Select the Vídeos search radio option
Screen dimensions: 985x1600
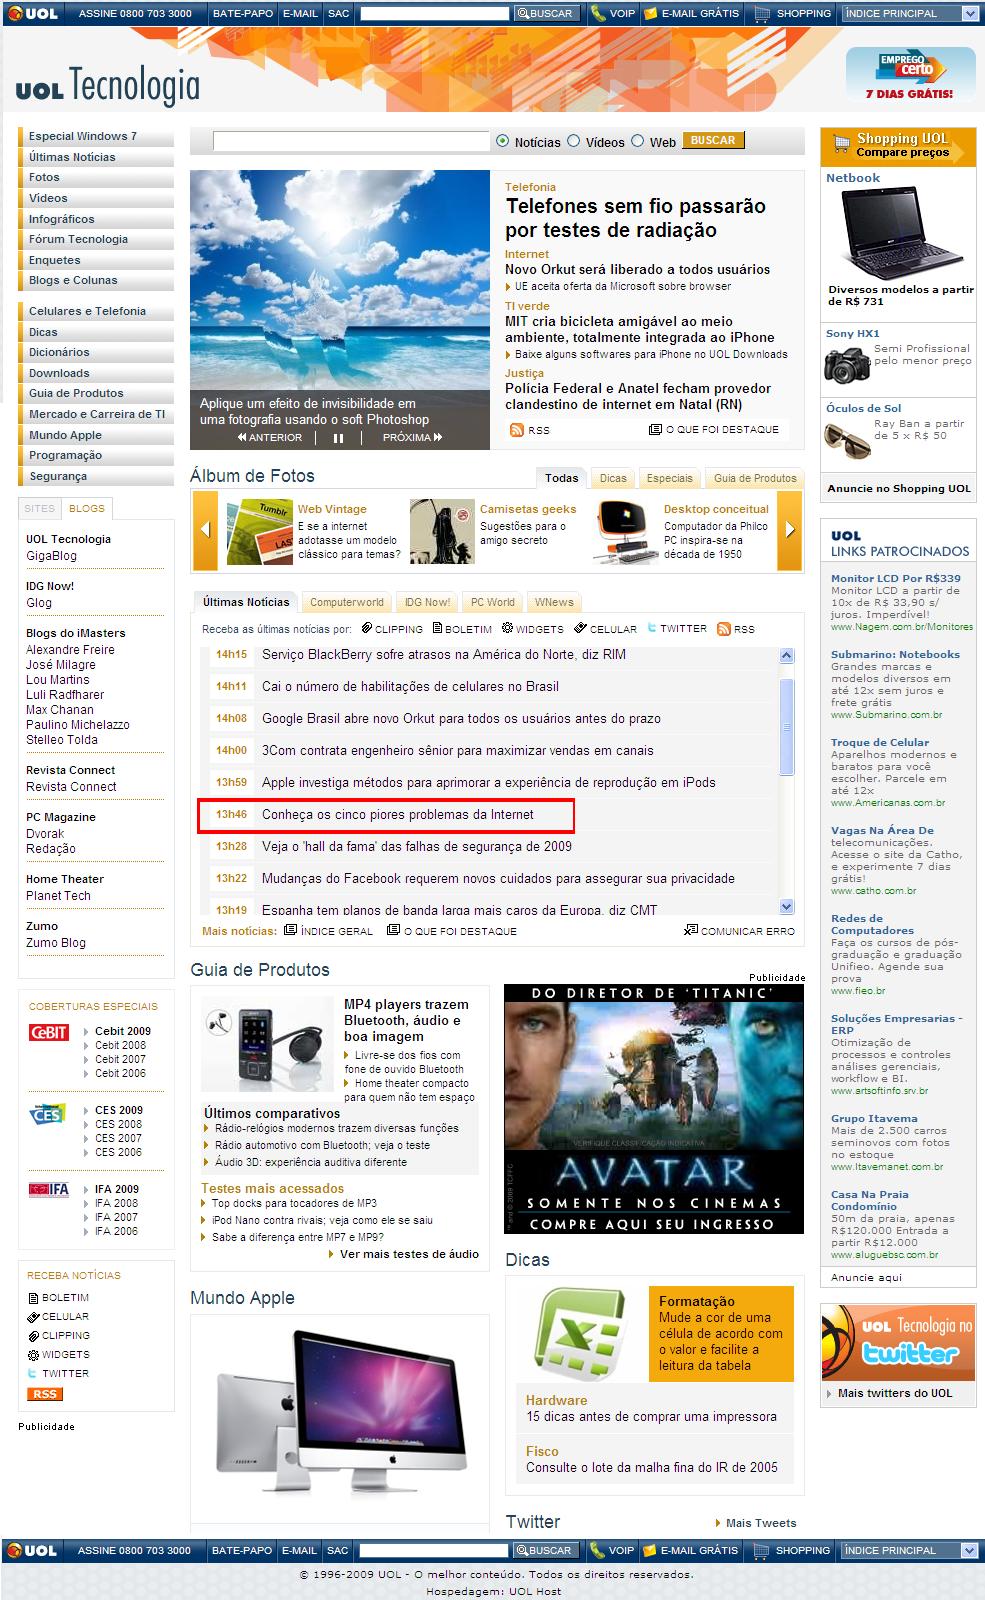(574, 141)
